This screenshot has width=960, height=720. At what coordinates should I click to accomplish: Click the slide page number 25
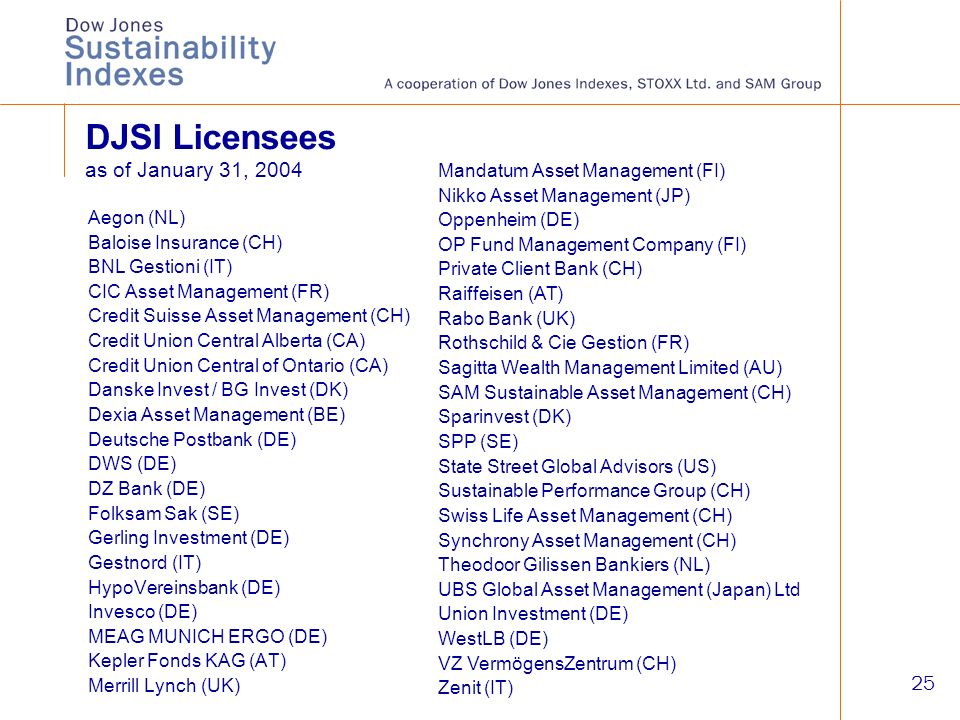pyautogui.click(x=923, y=683)
